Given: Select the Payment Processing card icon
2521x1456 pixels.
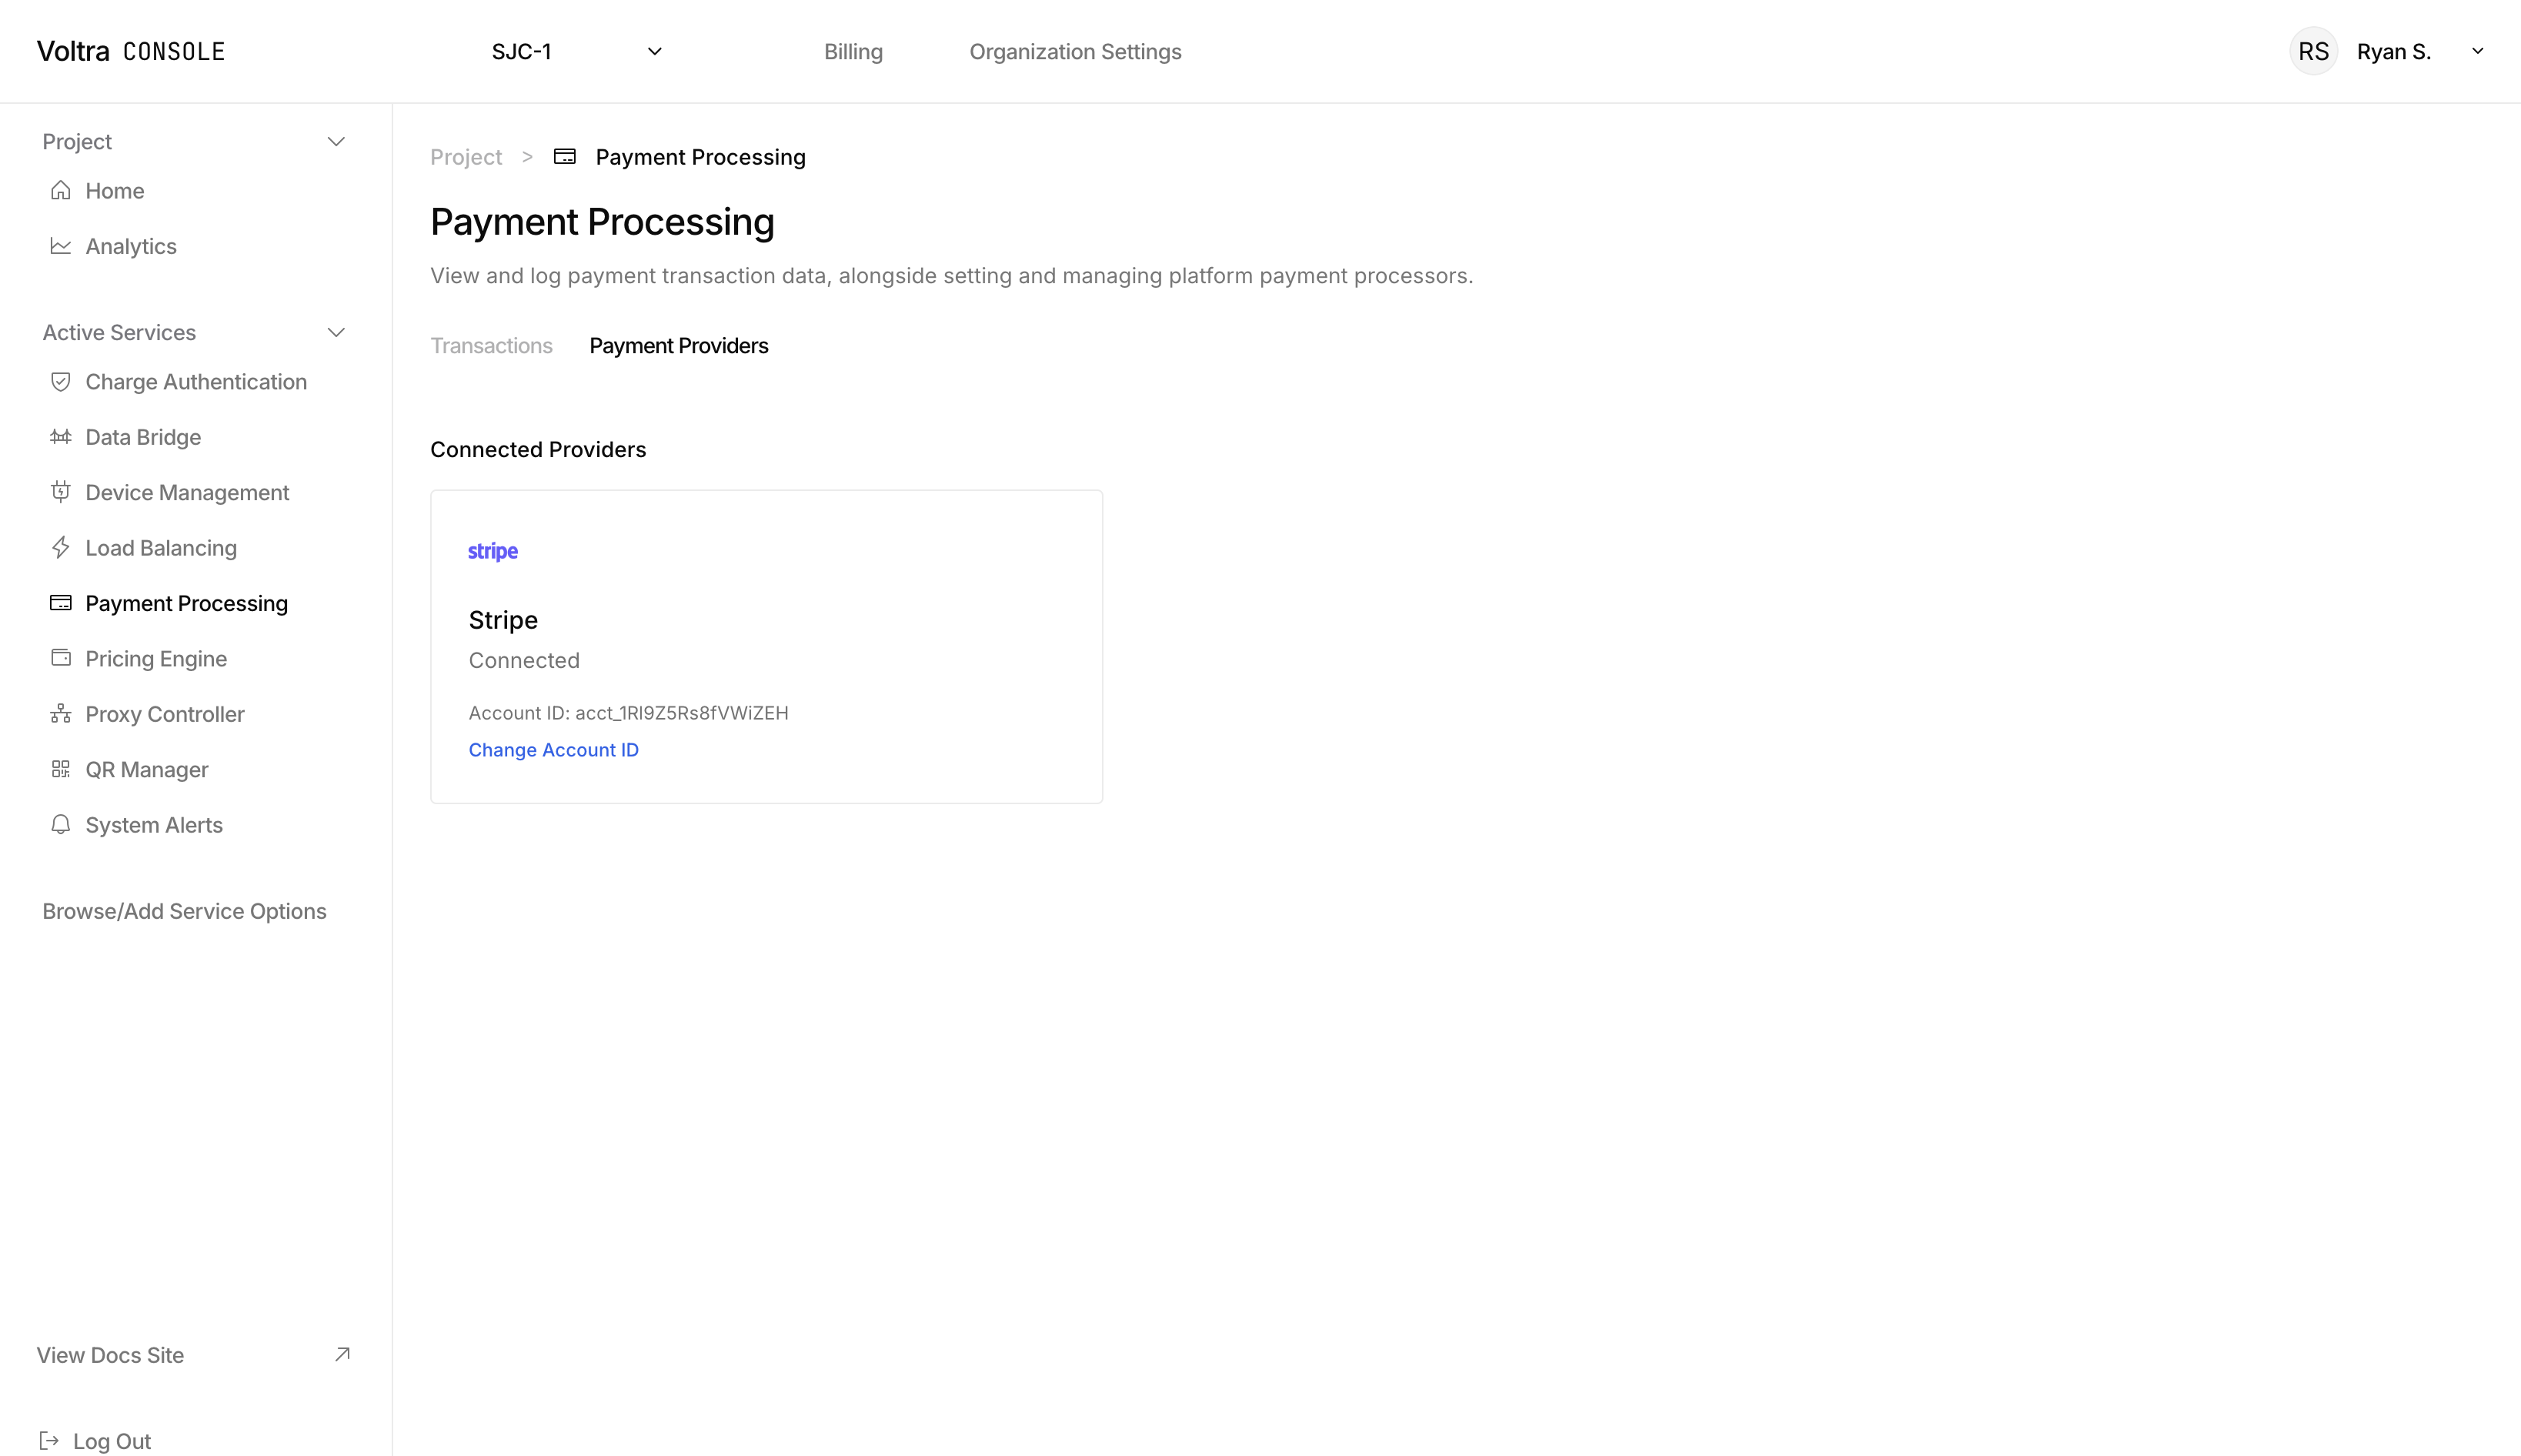Looking at the screenshot, I should tap(60, 602).
